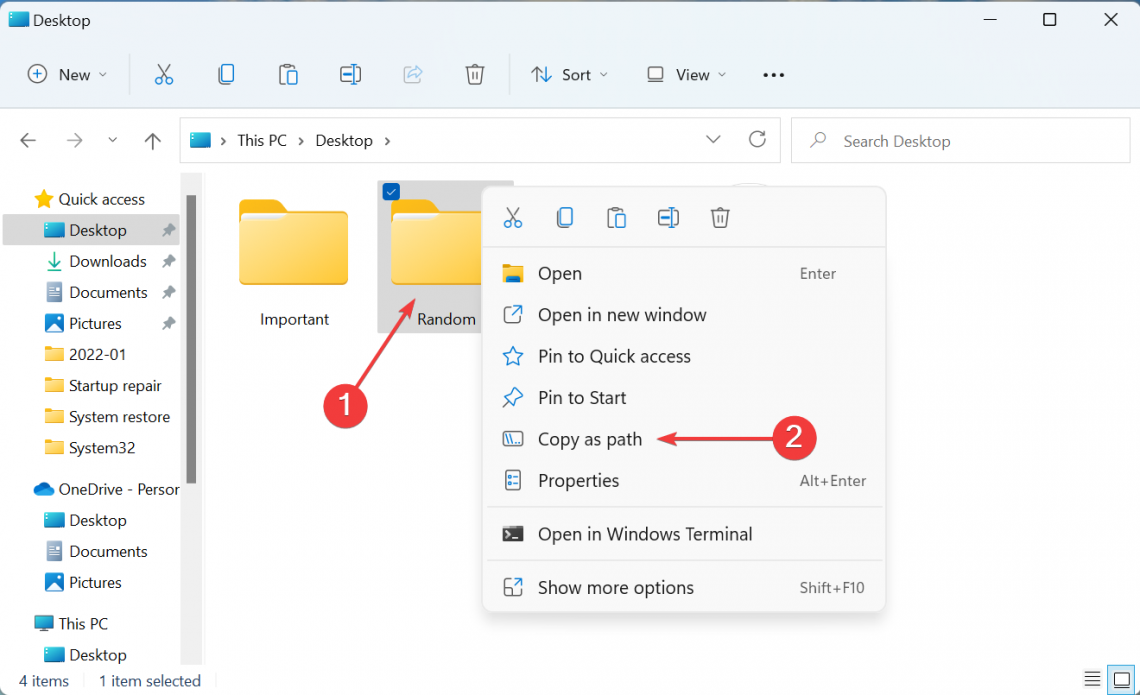Open the See more ellipsis in the toolbar

point(773,74)
